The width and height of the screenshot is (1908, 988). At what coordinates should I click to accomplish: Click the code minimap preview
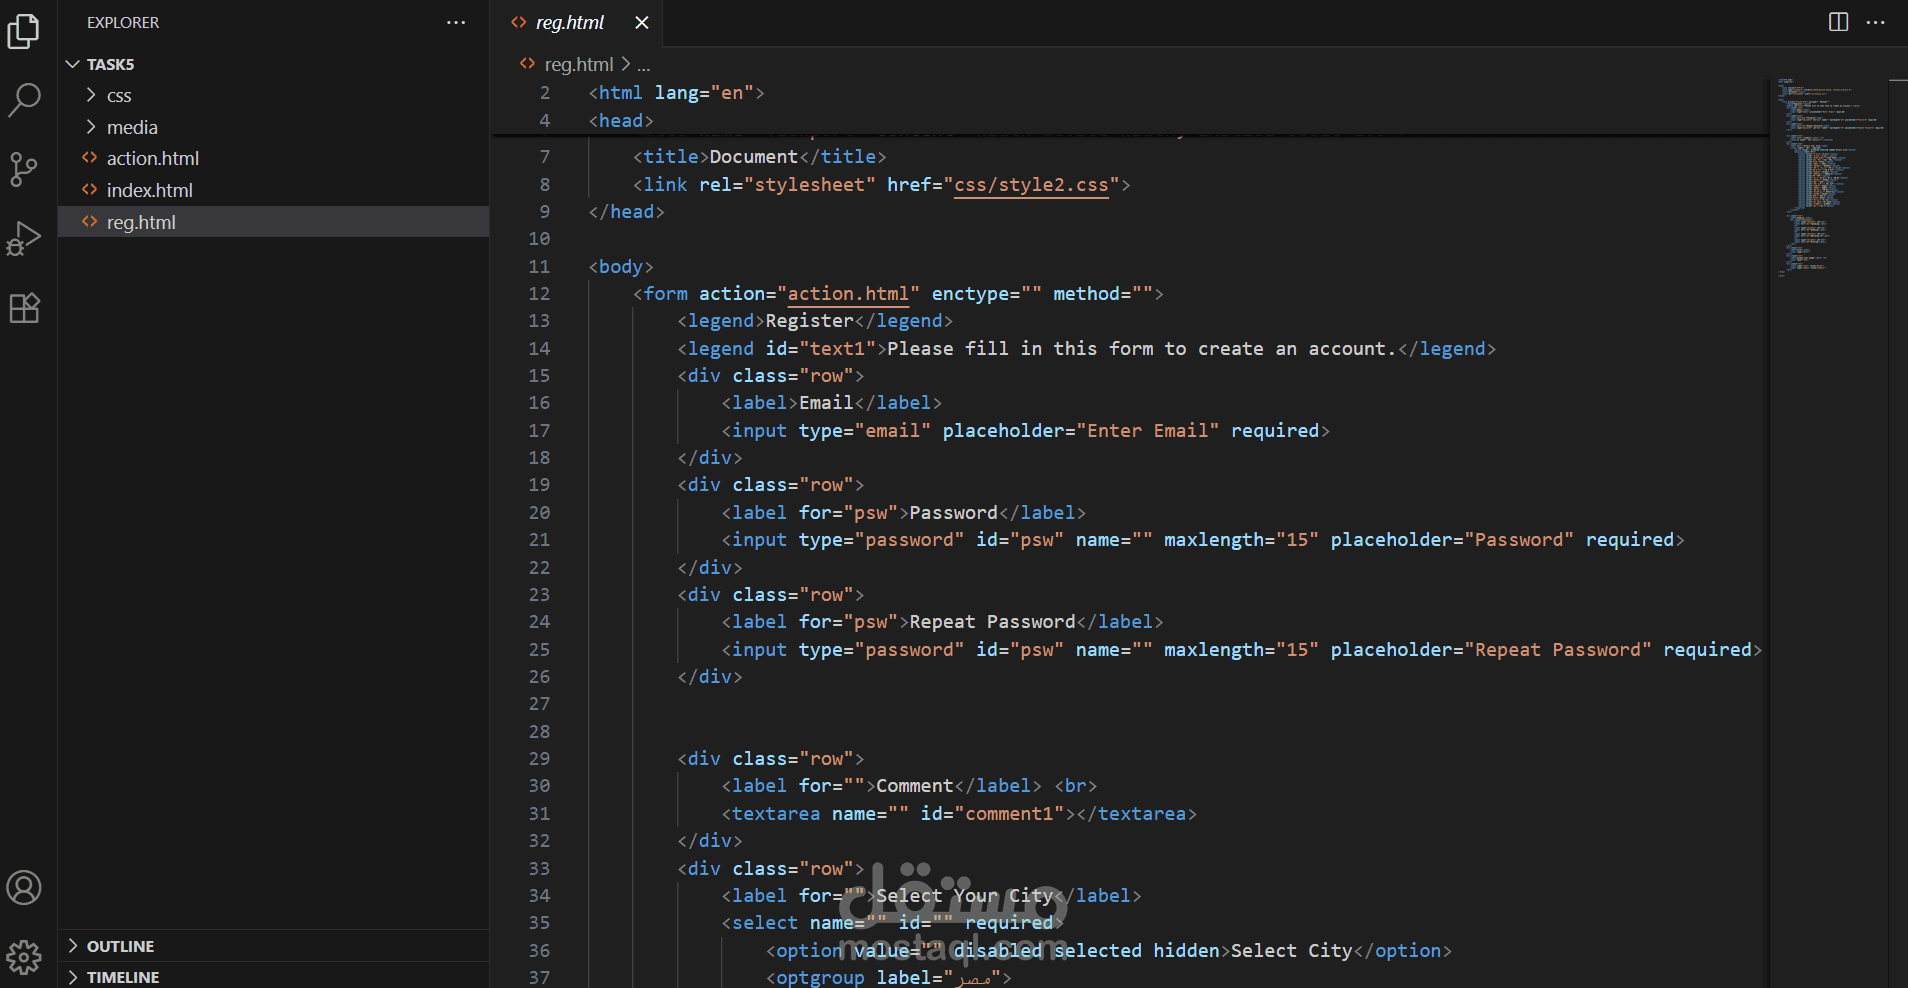pyautogui.click(x=1830, y=175)
